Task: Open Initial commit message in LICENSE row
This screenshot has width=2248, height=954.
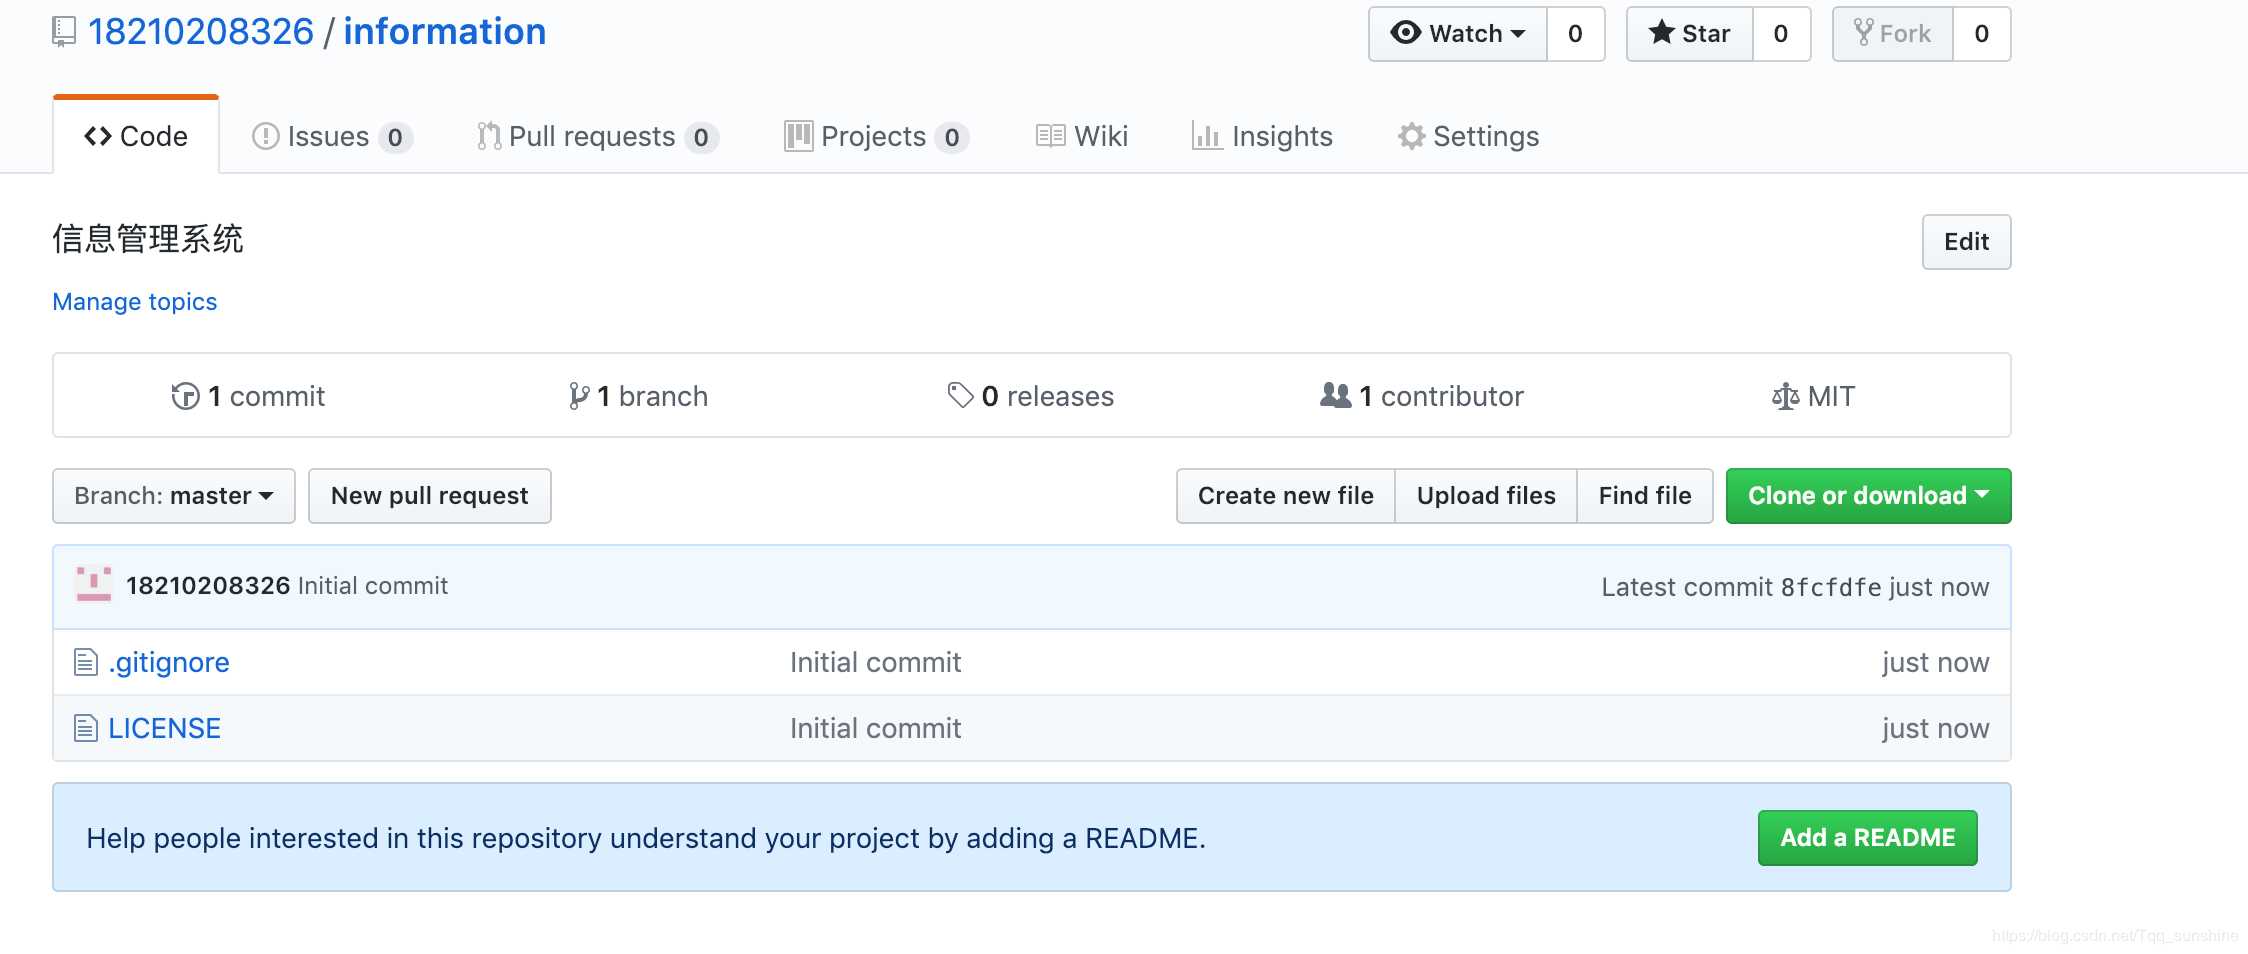Action: coord(876,728)
